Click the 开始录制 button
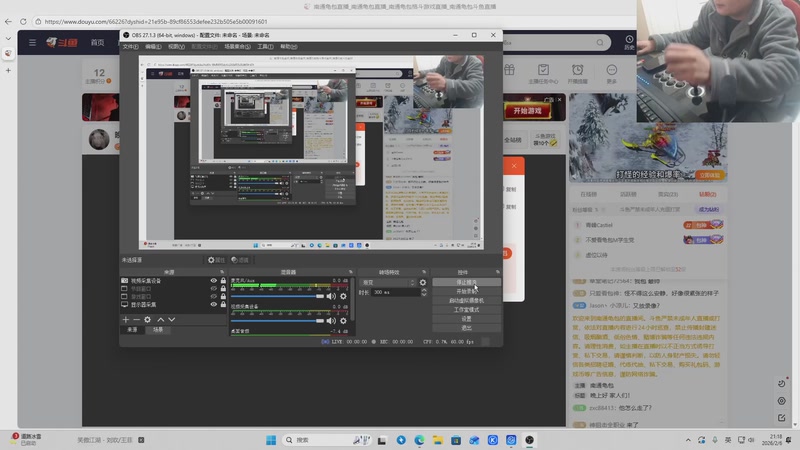 click(x=466, y=291)
